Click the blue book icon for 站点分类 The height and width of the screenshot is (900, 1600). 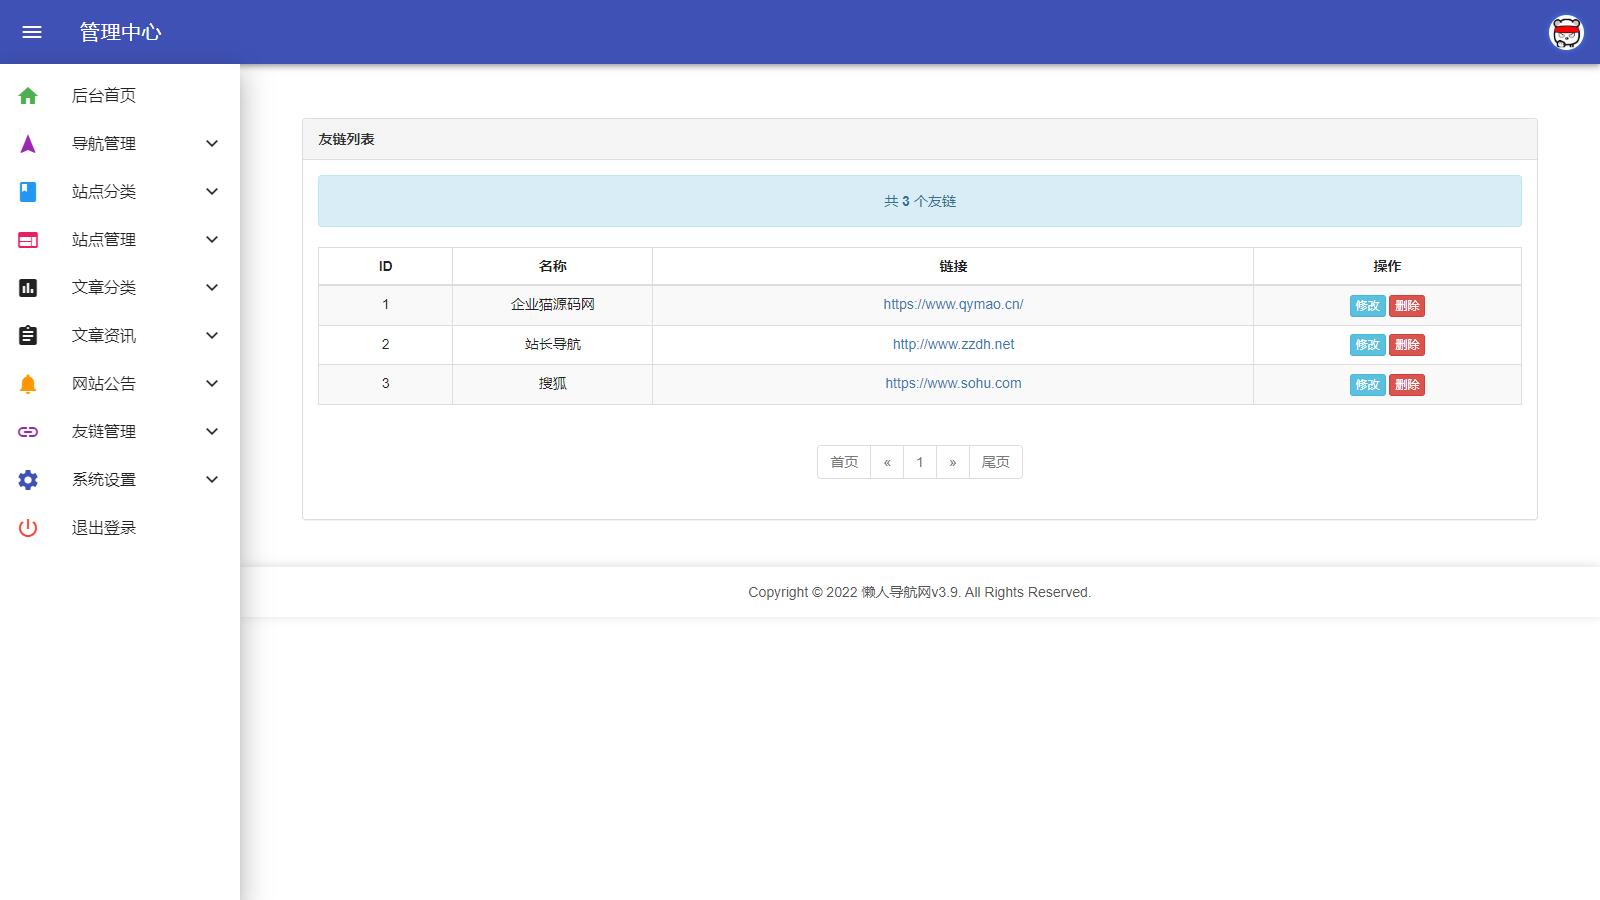28,192
